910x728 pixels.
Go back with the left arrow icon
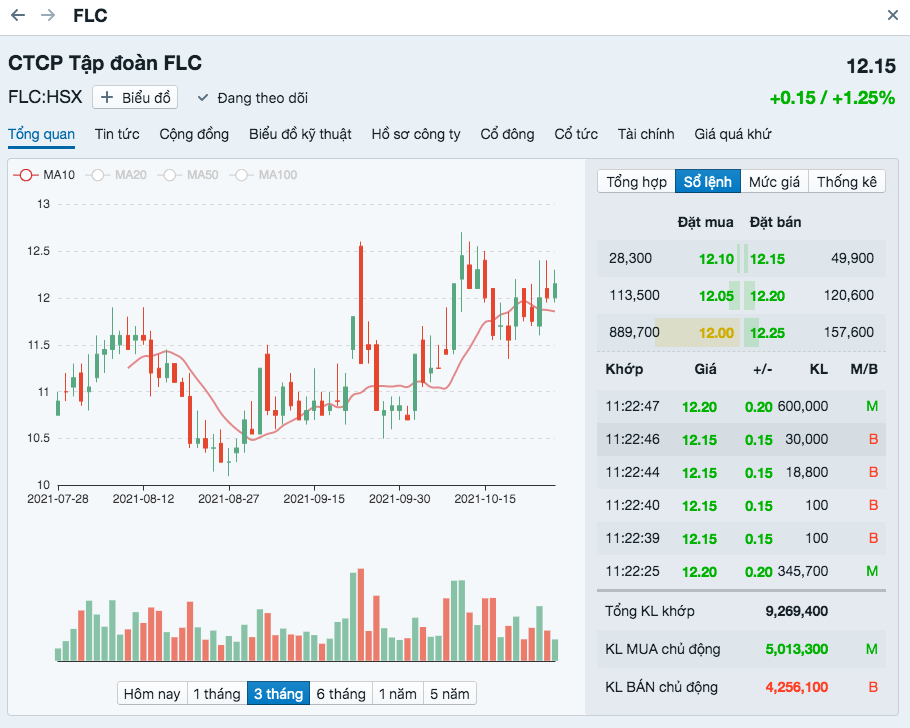(x=18, y=15)
